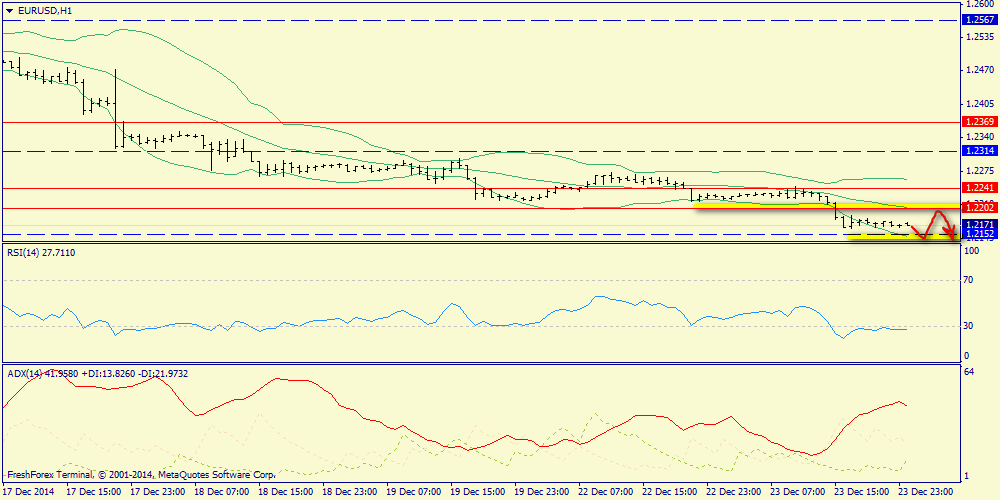Select the red 1.2241 resistance label
The height and width of the screenshot is (500, 1000).
[x=978, y=187]
